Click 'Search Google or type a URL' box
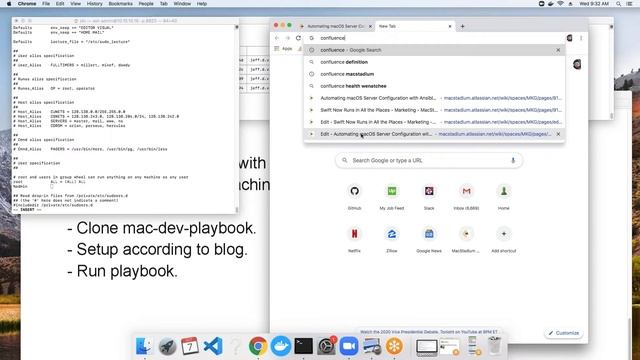Image resolution: width=640 pixels, height=360 pixels. click(429, 160)
